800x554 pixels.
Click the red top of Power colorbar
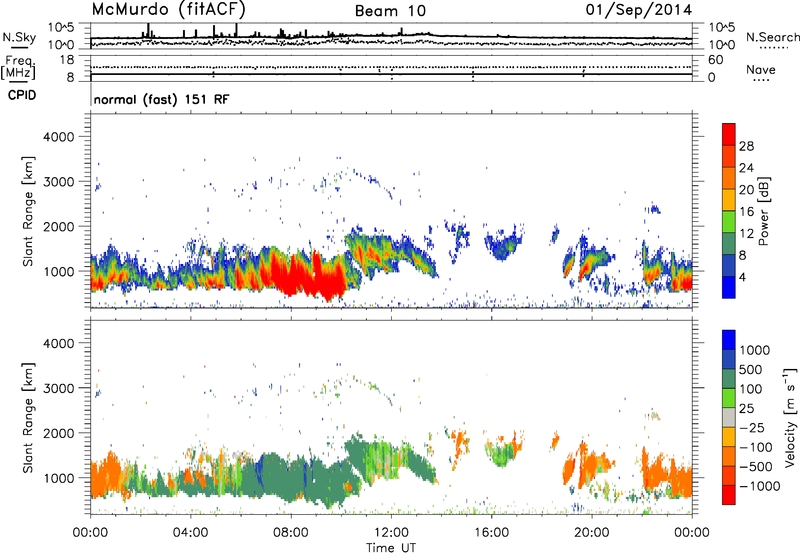pos(729,135)
